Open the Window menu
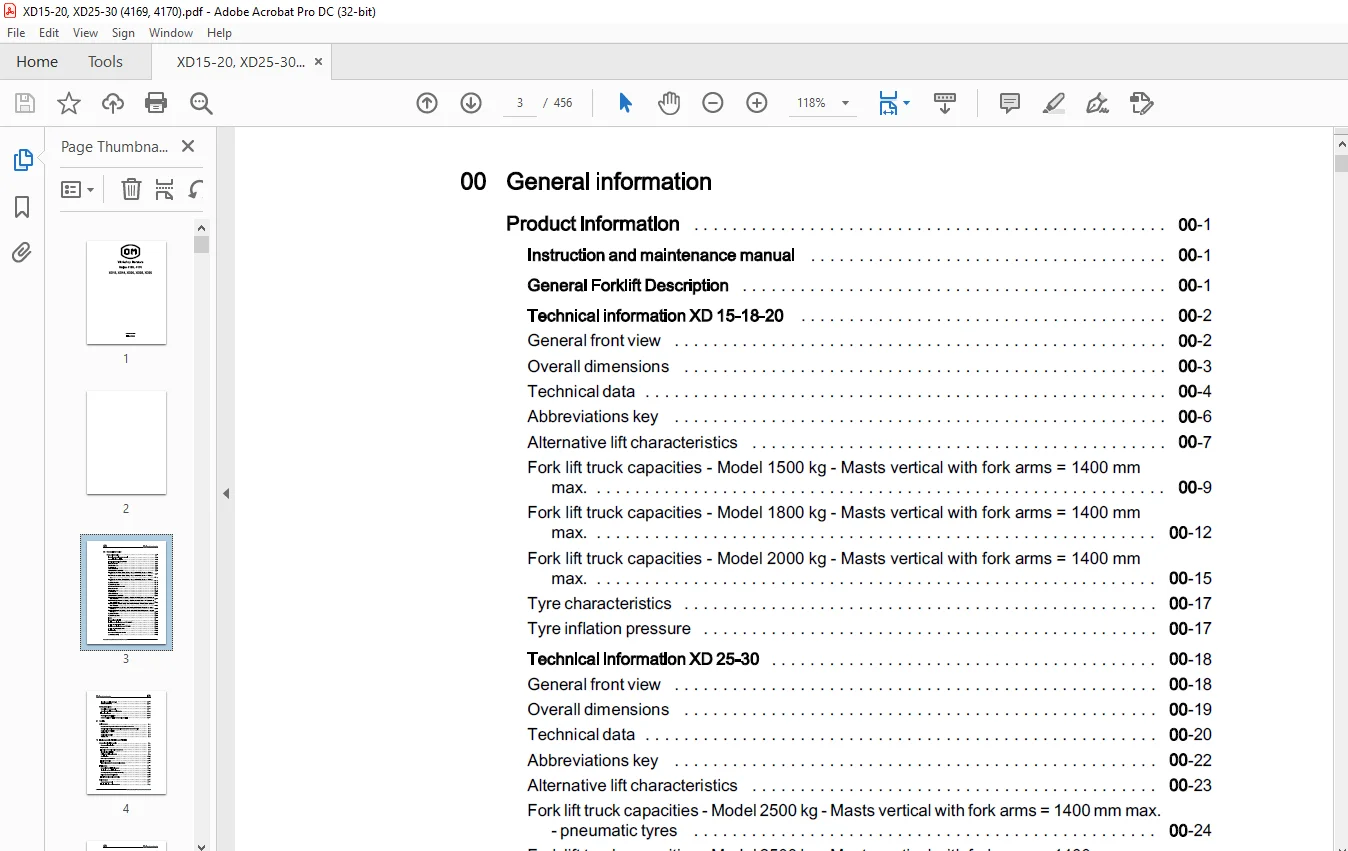The image size is (1348, 851). coord(171,33)
